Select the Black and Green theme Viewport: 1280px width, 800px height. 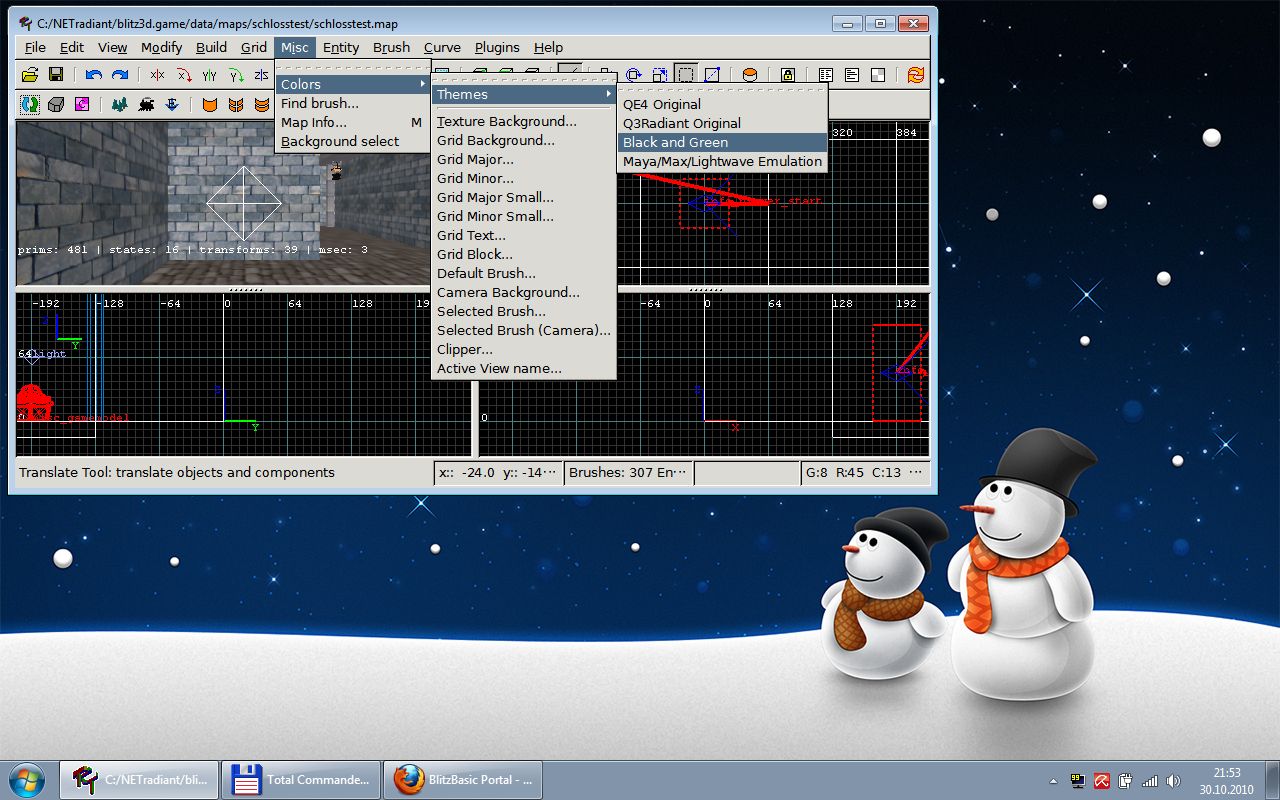[722, 142]
